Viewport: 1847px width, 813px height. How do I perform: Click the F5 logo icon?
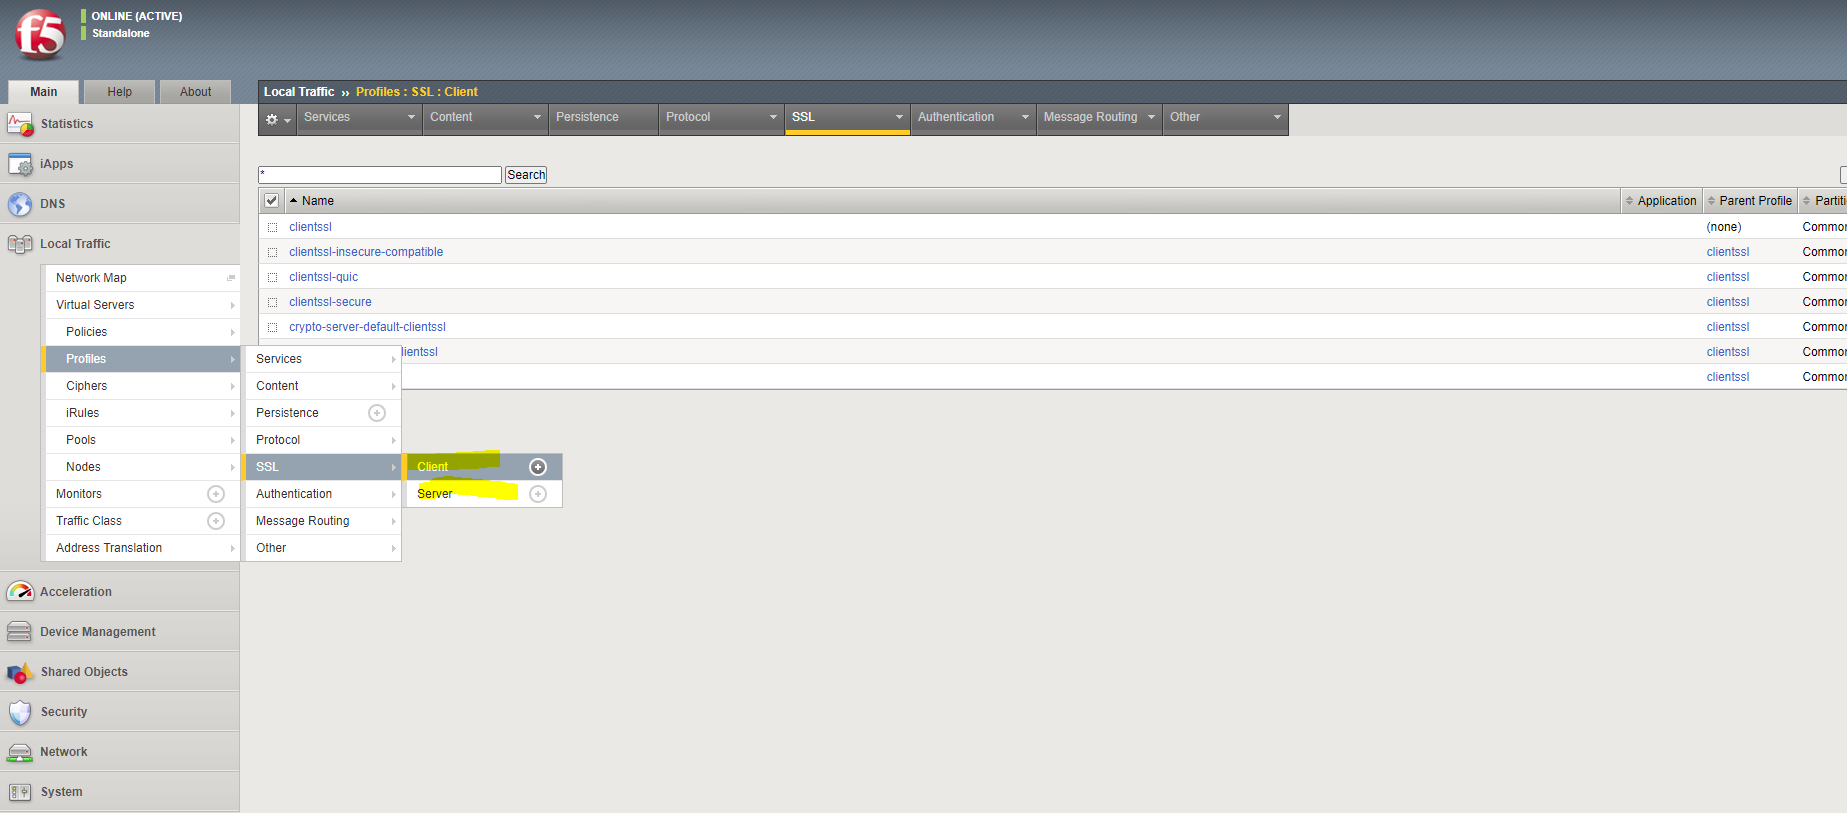coord(40,35)
